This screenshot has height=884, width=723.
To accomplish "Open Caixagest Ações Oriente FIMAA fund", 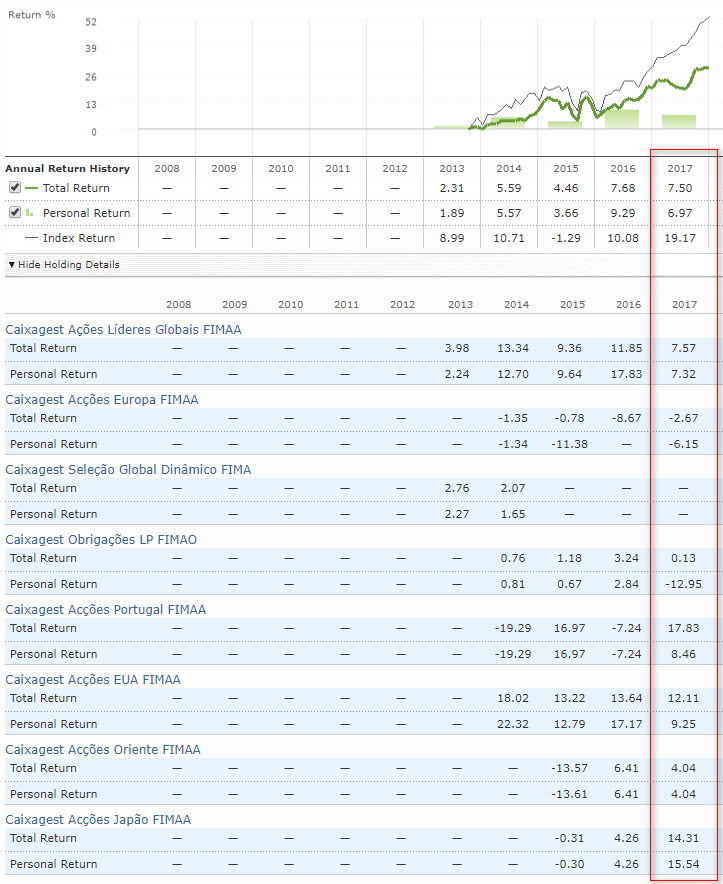I will click(x=103, y=749).
